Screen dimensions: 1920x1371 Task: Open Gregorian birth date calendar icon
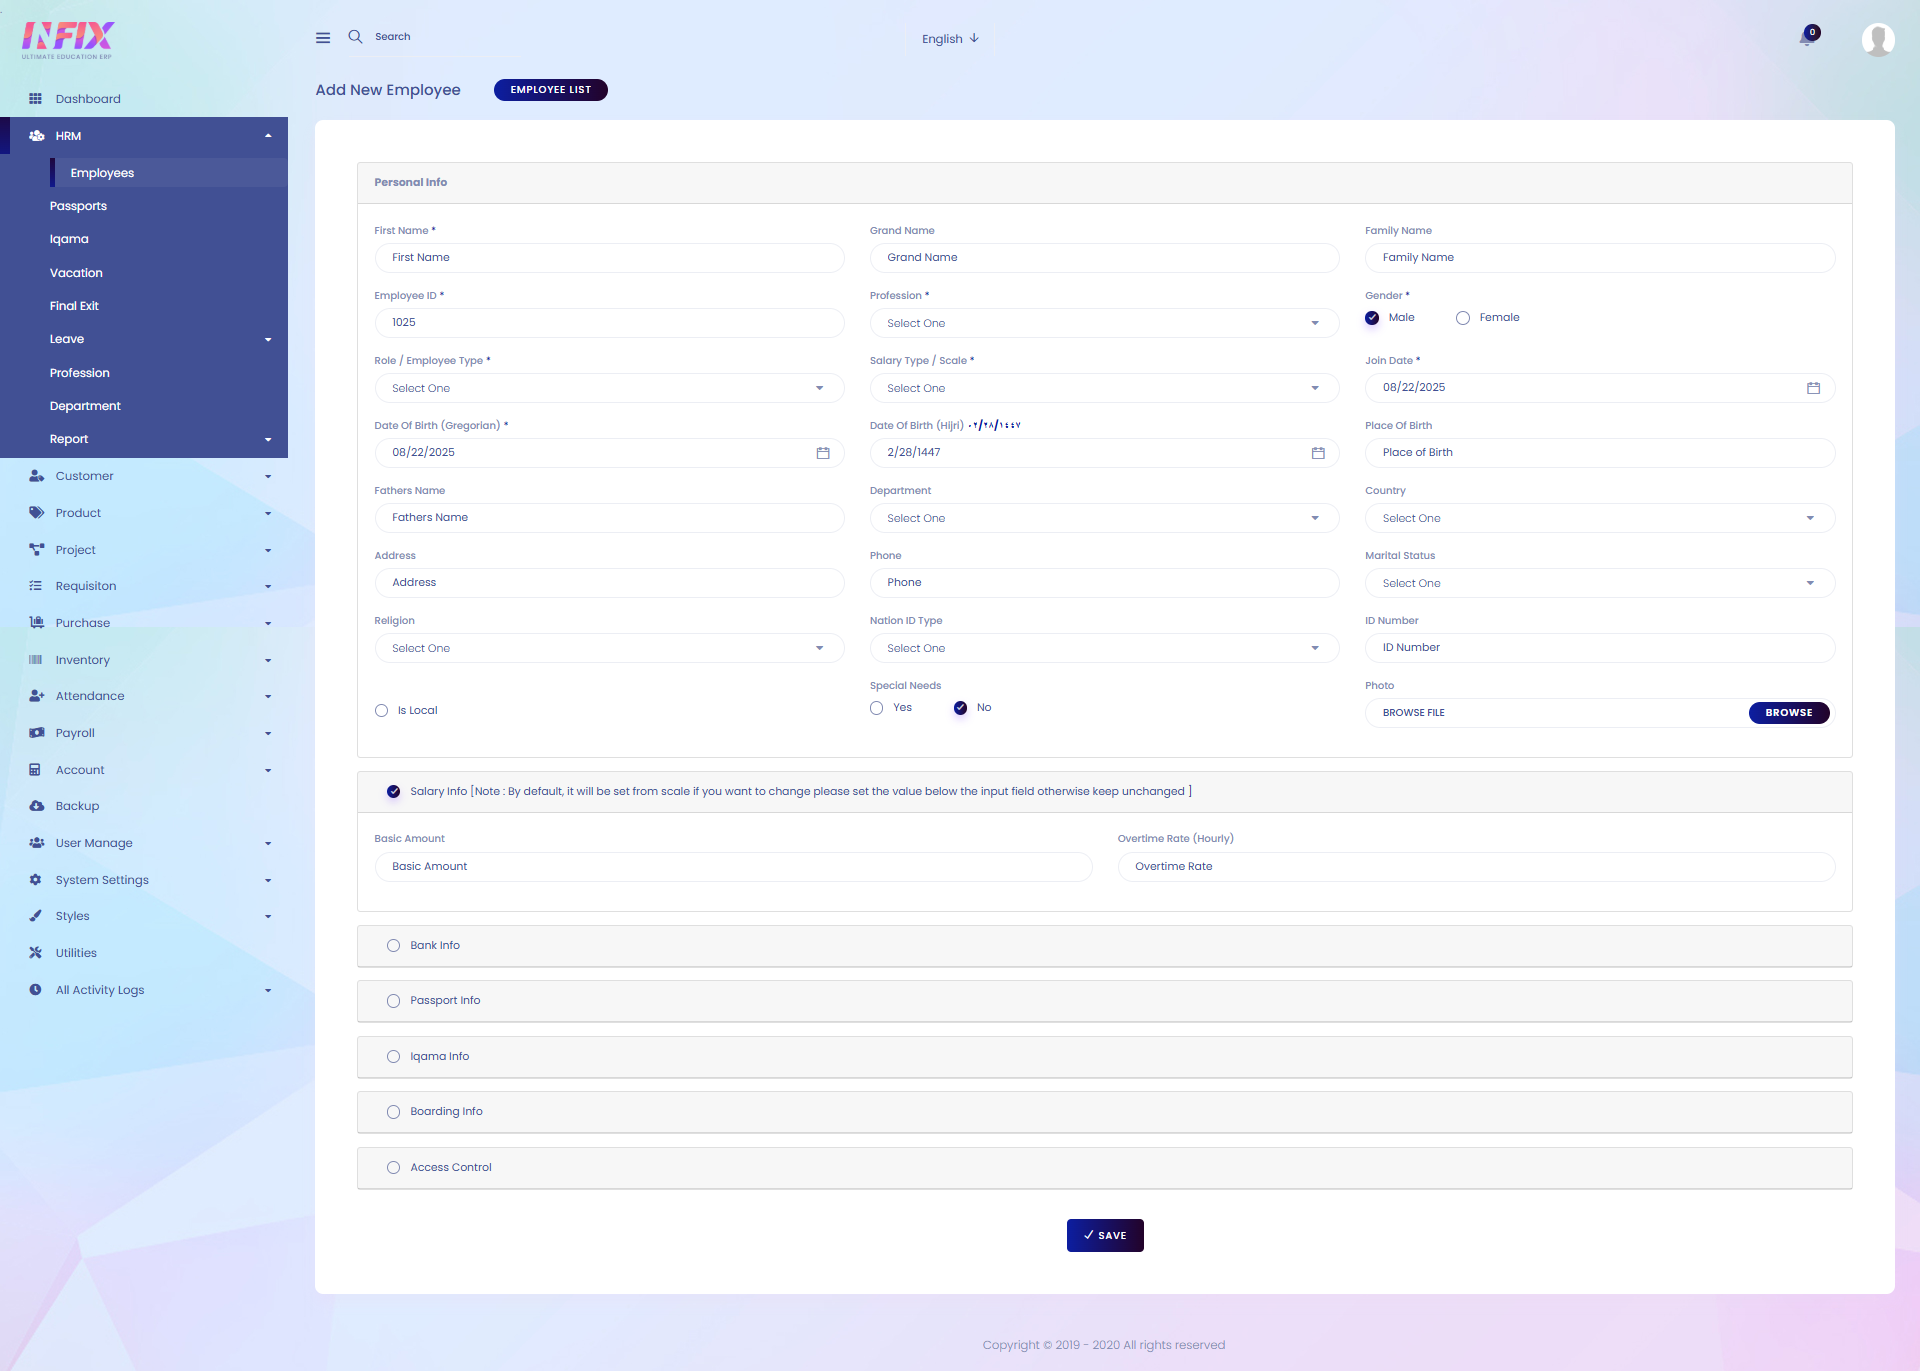[823, 453]
